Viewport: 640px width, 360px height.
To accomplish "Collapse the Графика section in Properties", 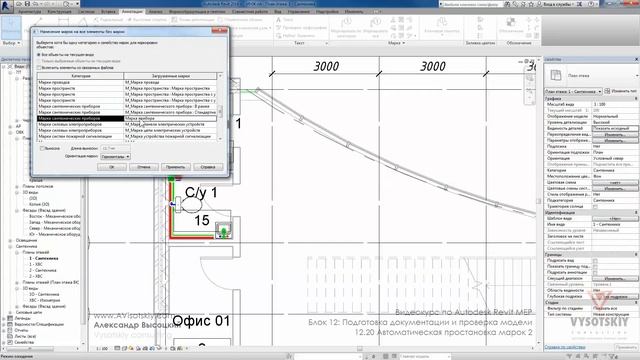I will tap(636, 98).
